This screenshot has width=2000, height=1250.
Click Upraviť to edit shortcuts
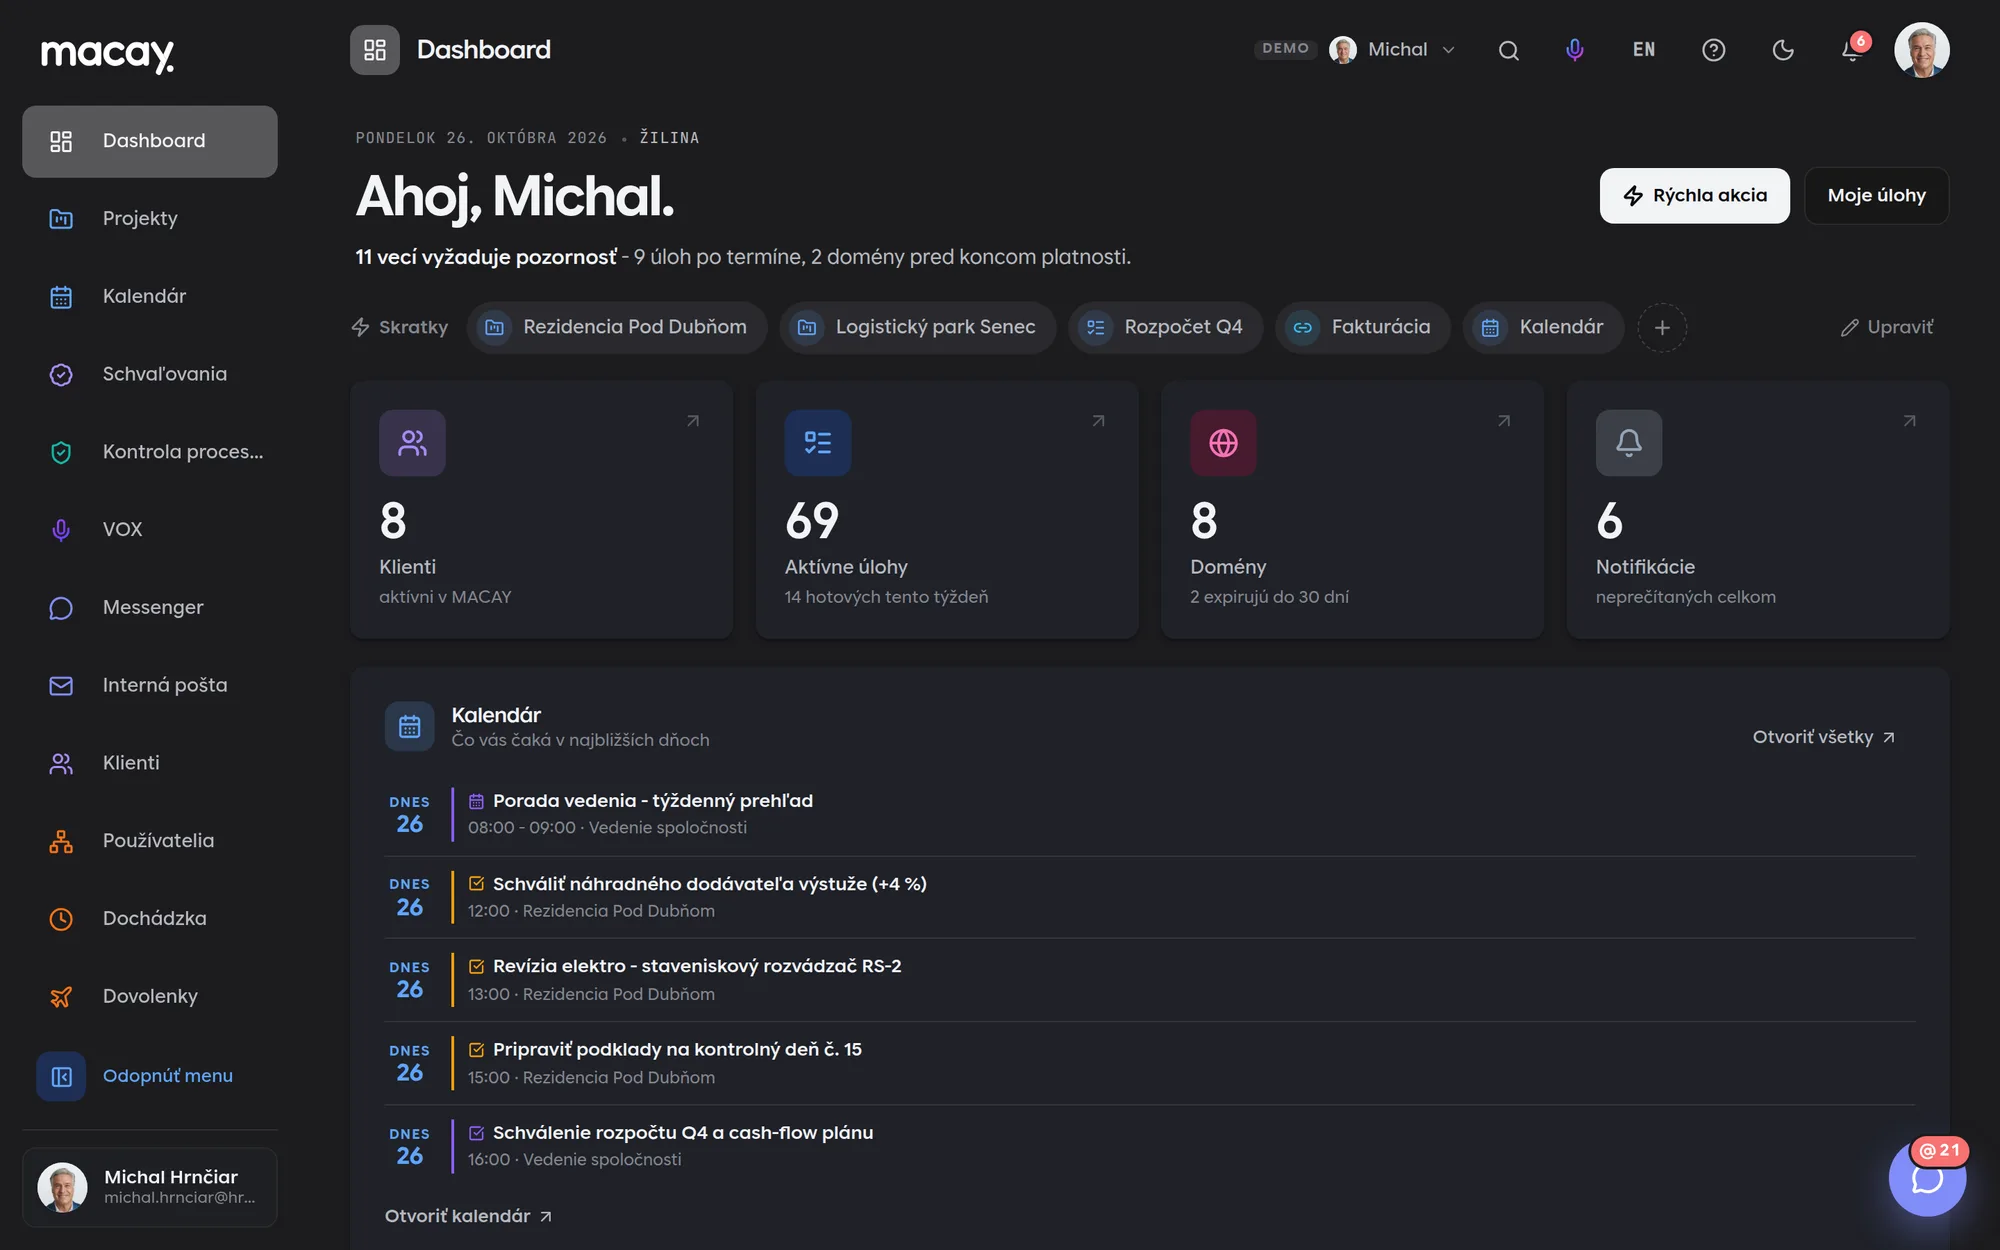click(x=1887, y=327)
